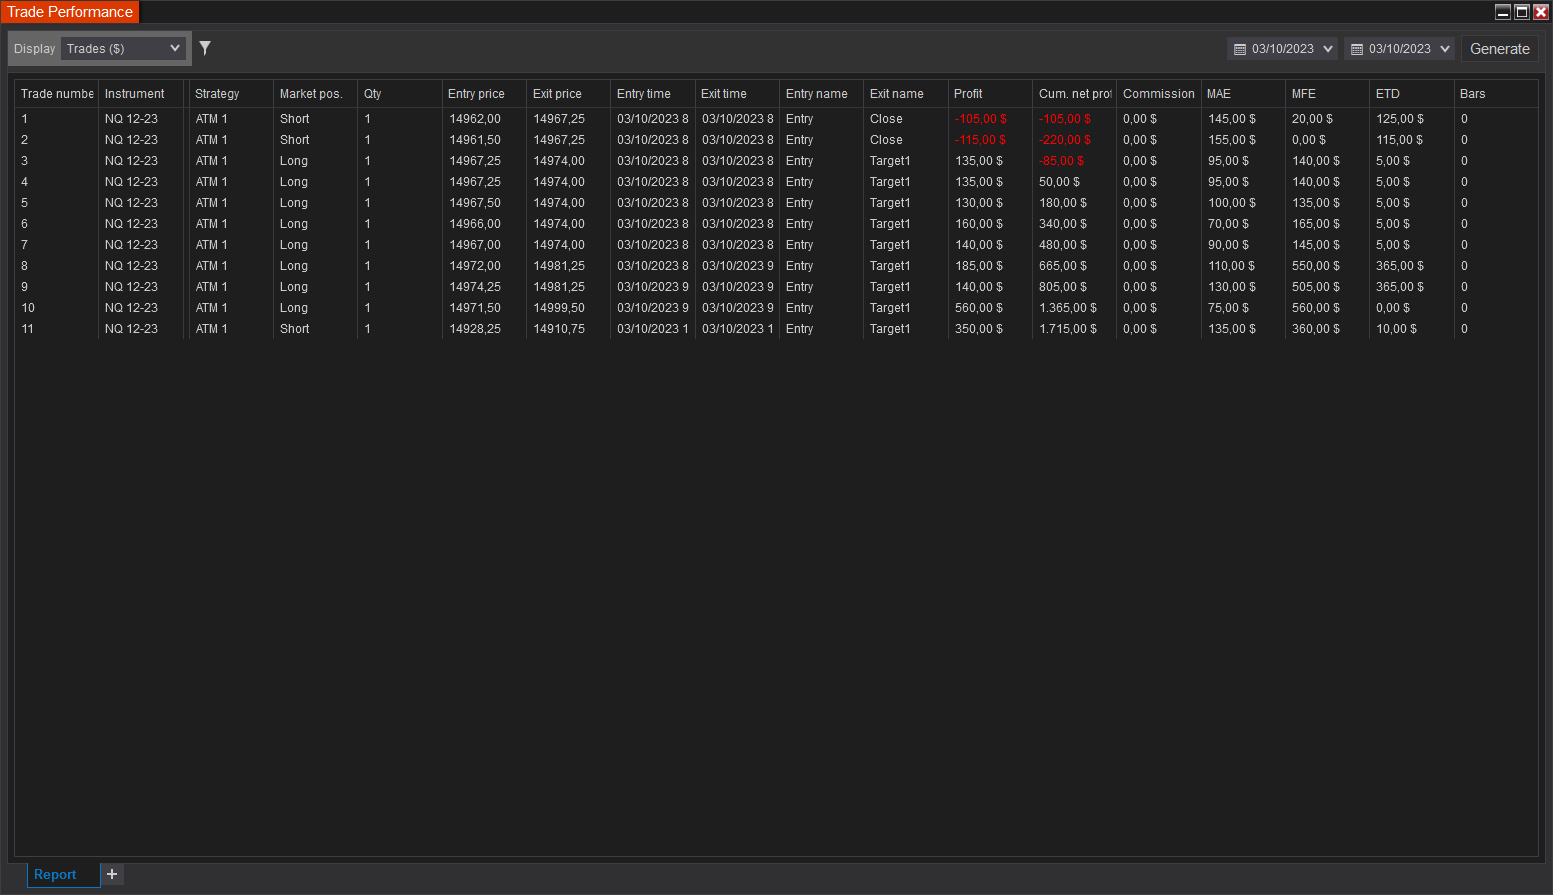1553x895 pixels.
Task: Sort by the Instrument column header
Action: pos(134,94)
